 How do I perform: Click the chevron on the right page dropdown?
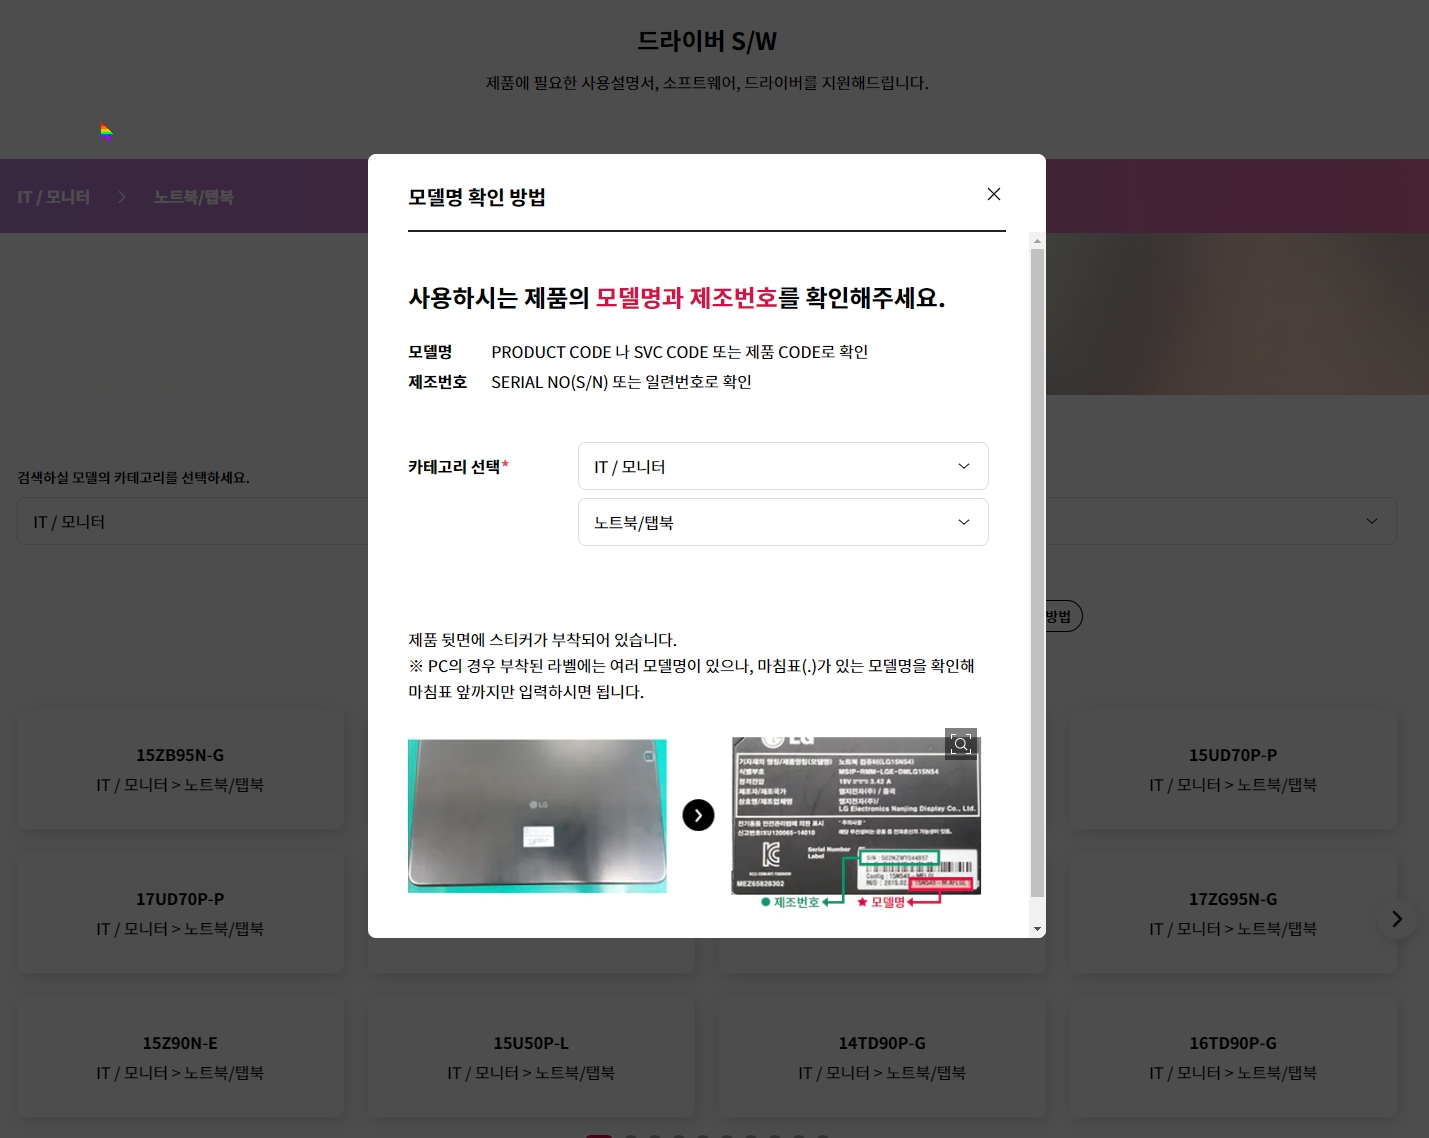point(1371,521)
